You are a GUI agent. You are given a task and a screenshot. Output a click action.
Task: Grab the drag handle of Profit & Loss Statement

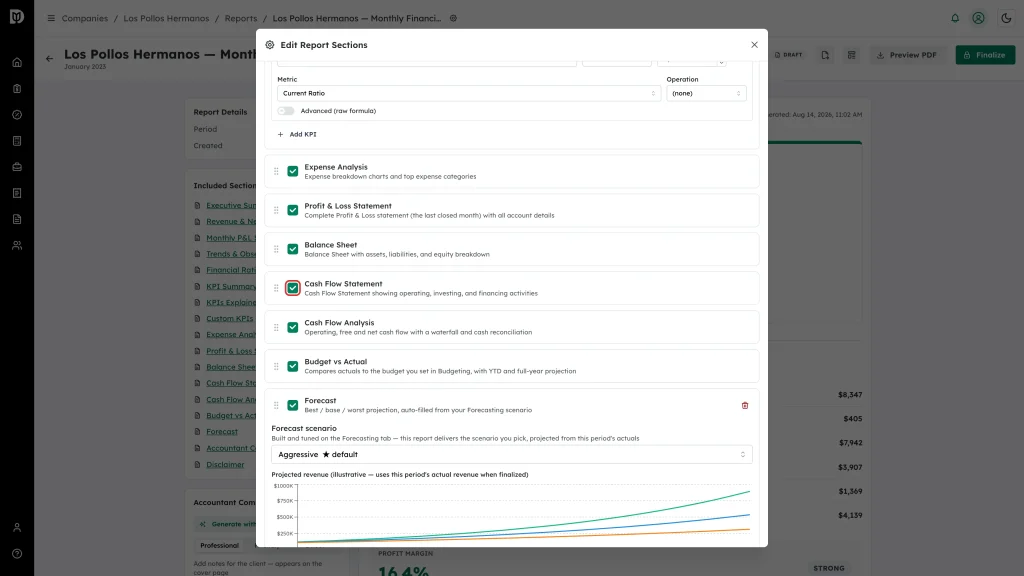(x=276, y=210)
